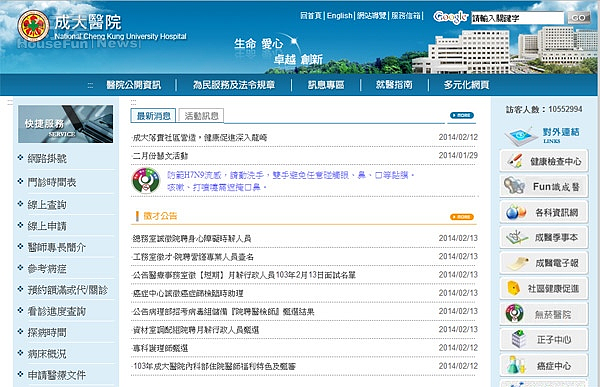Open 參考病症 quick service
This screenshot has width=600, height=387.
(47, 269)
